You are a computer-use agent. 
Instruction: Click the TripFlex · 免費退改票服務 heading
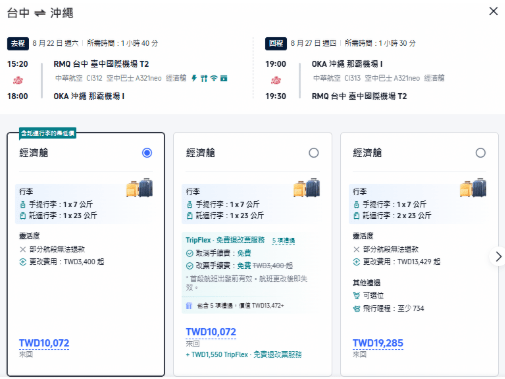tap(225, 240)
